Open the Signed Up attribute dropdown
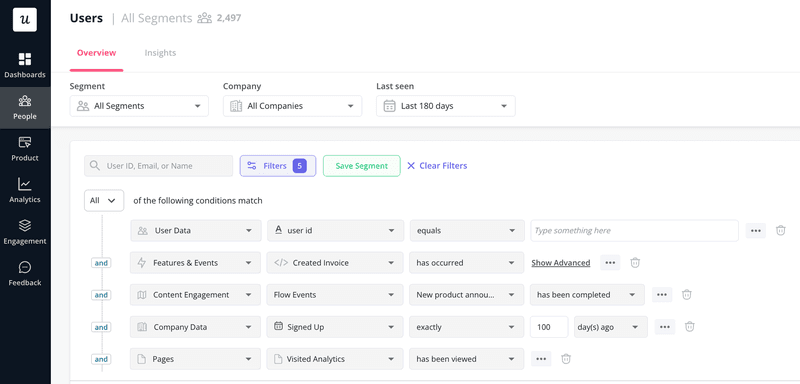Viewport: 800px width, 384px height. (x=335, y=327)
